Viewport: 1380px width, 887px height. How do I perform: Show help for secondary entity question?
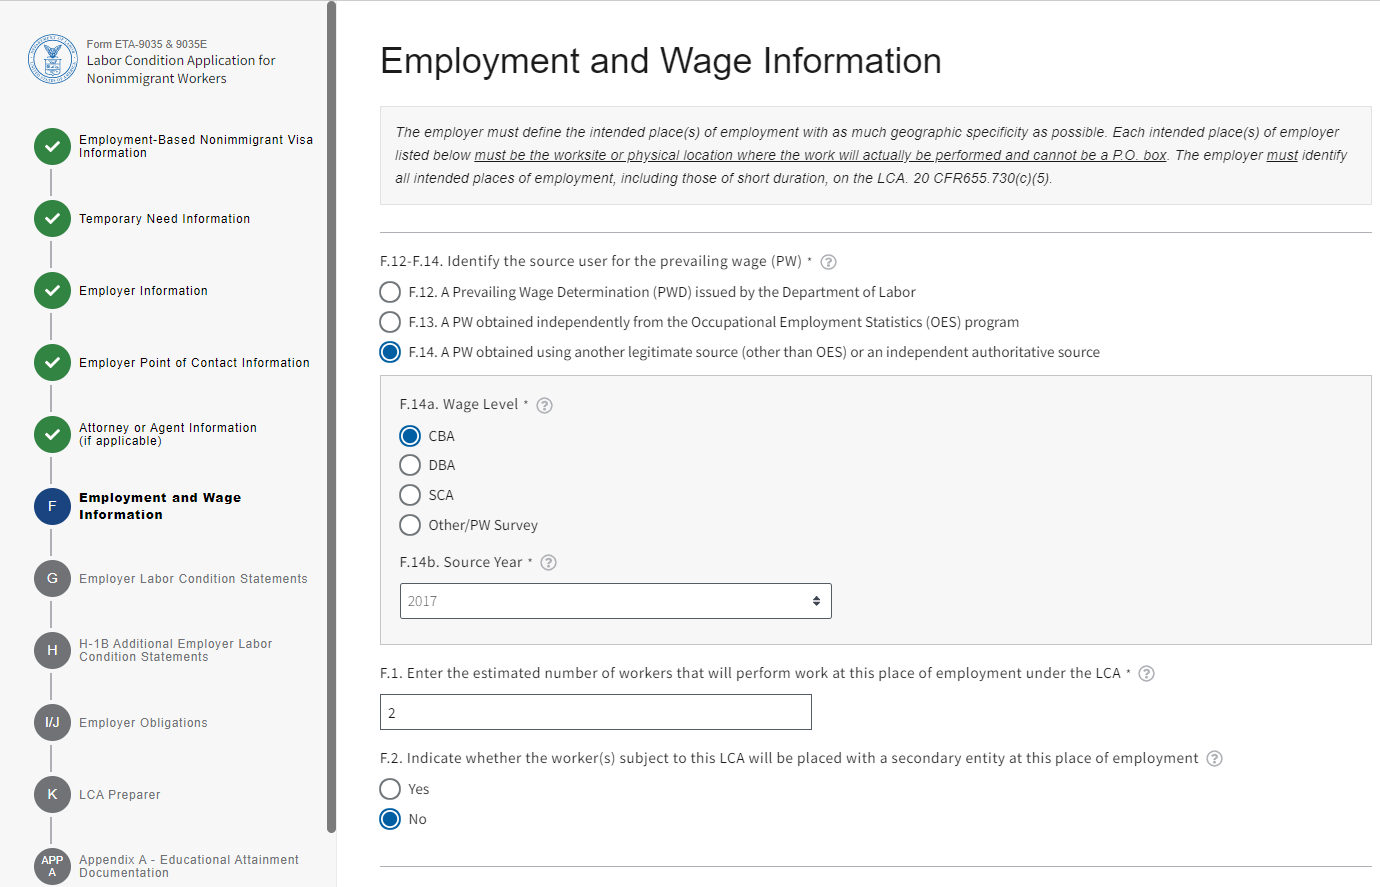(x=1214, y=759)
